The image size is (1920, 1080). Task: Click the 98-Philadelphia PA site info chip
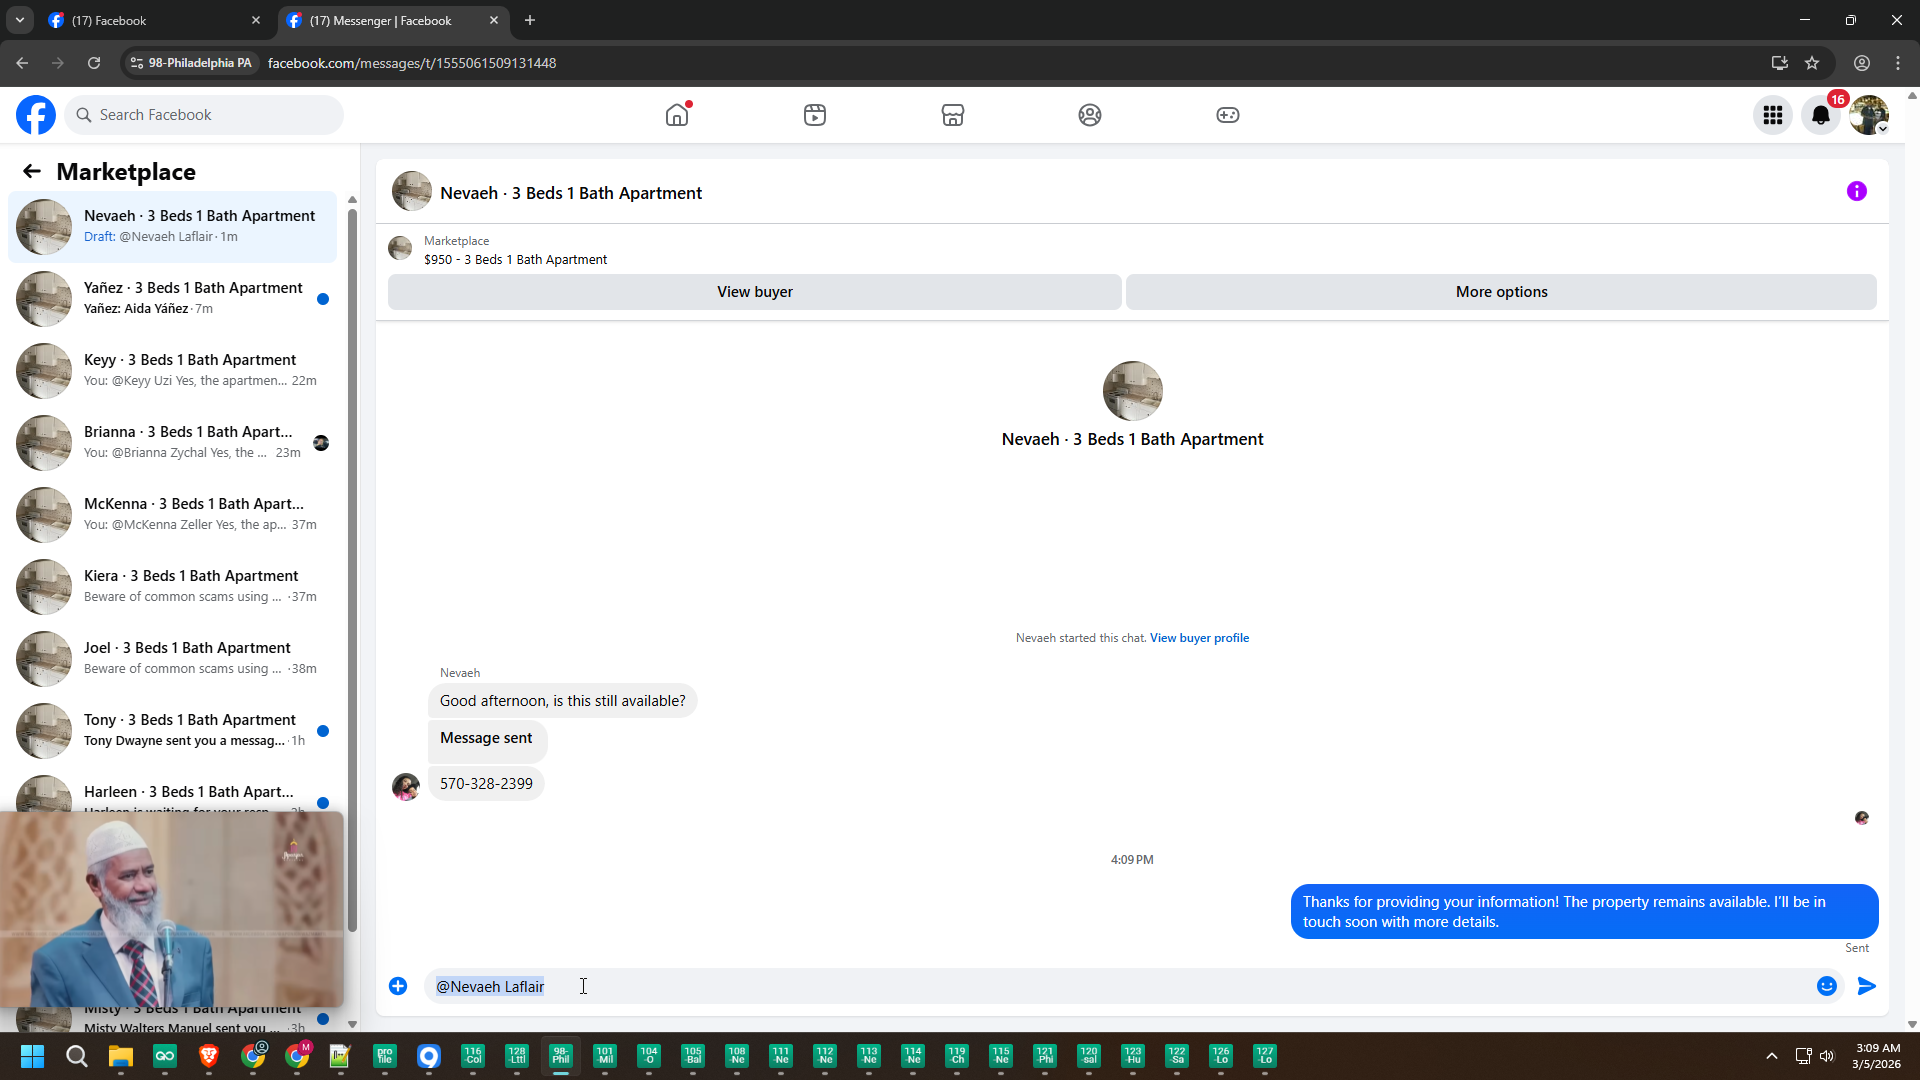point(192,63)
